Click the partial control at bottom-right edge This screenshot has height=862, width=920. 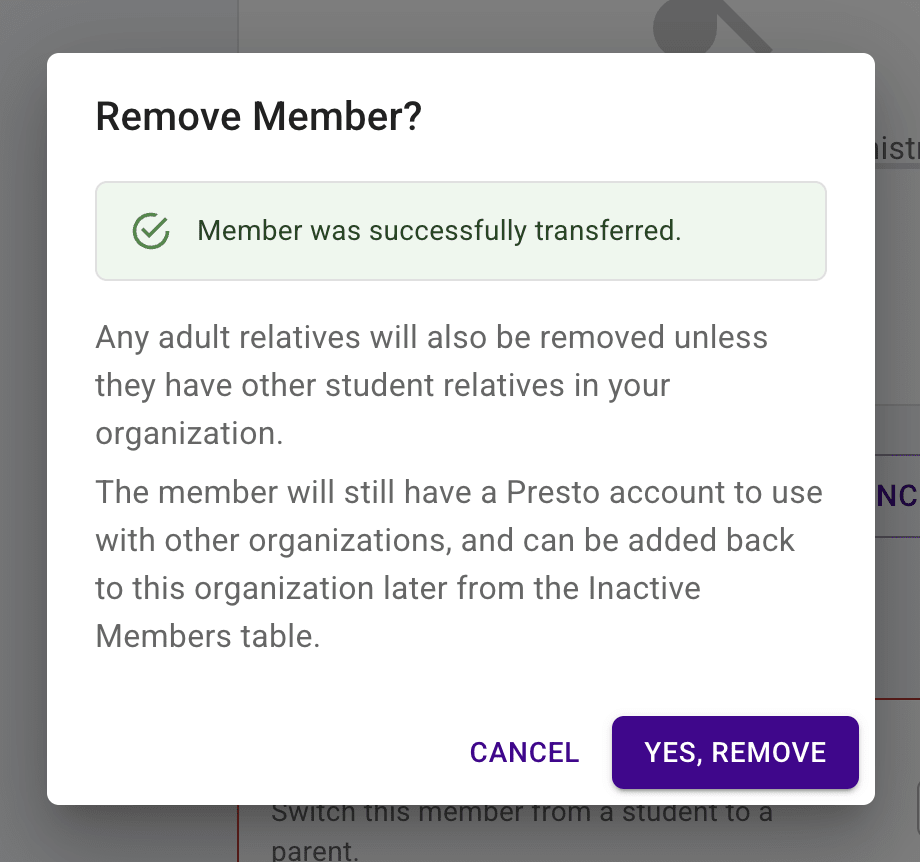point(916,800)
